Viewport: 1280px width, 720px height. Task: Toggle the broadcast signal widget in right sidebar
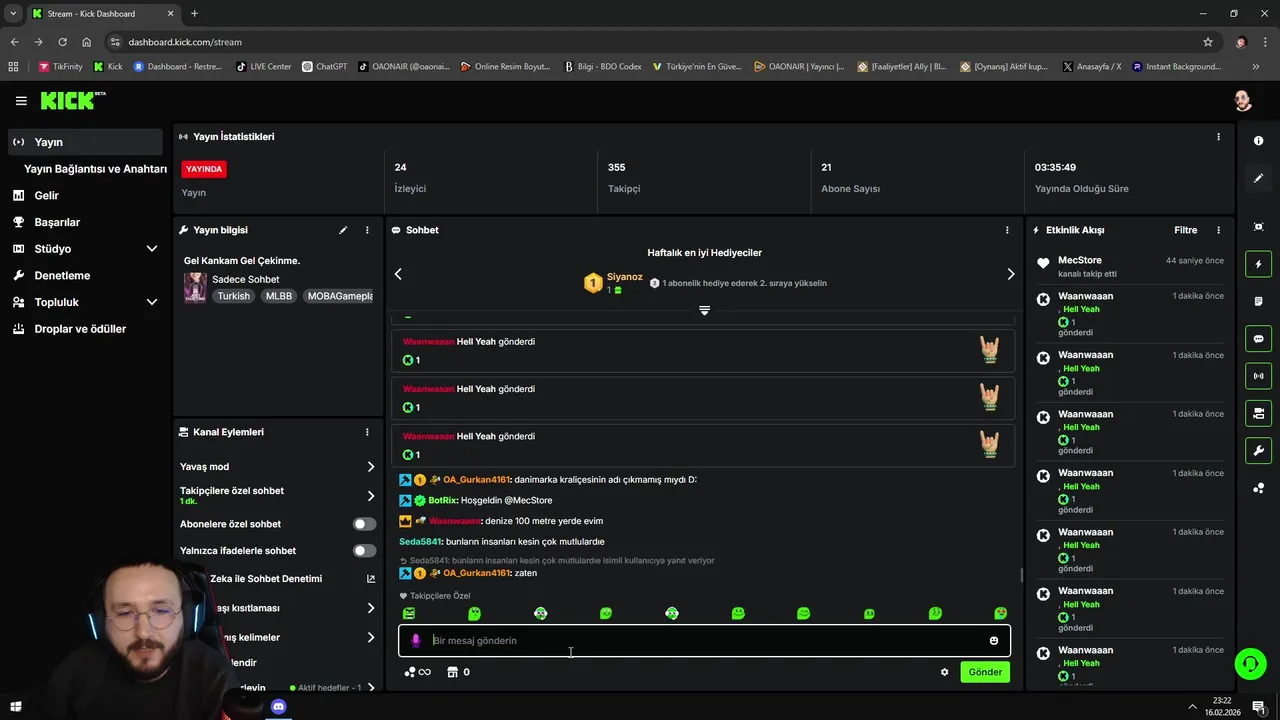click(x=1258, y=376)
